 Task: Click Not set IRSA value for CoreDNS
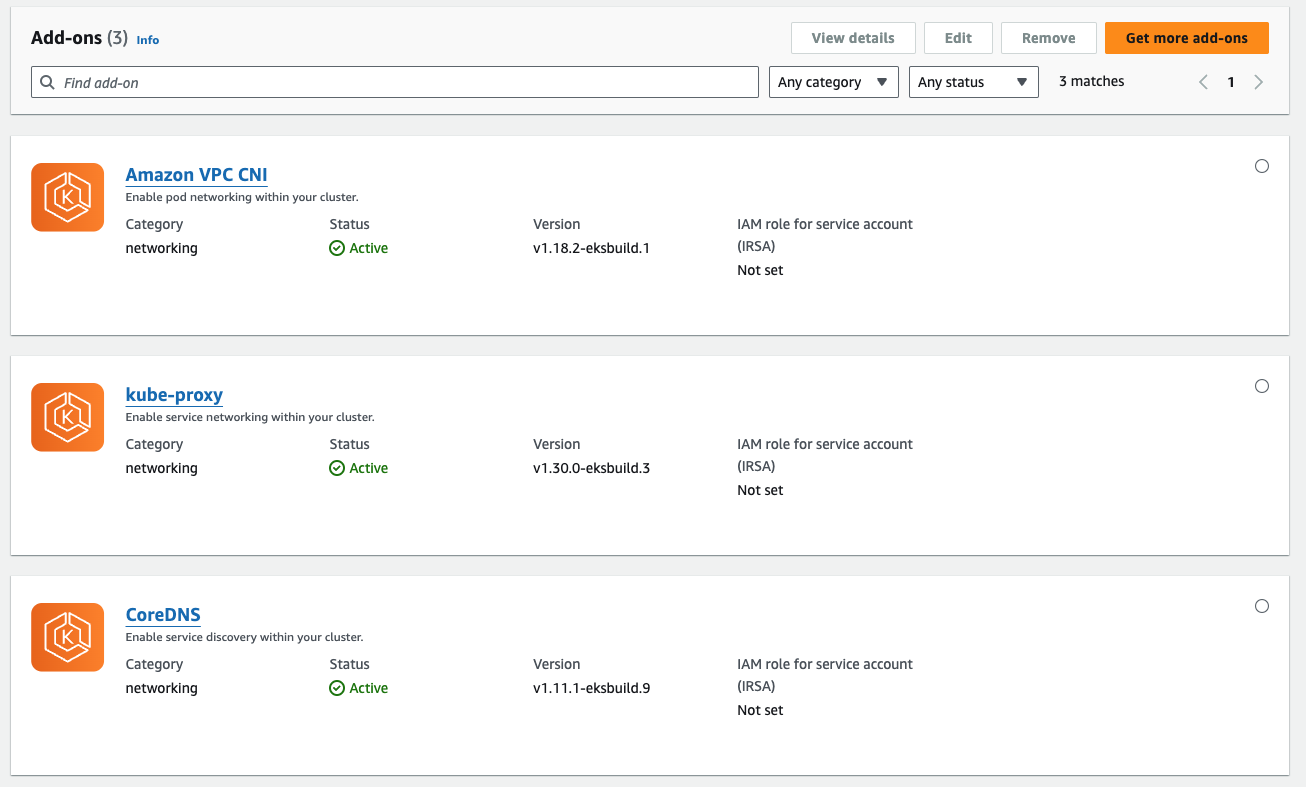pyautogui.click(x=760, y=710)
